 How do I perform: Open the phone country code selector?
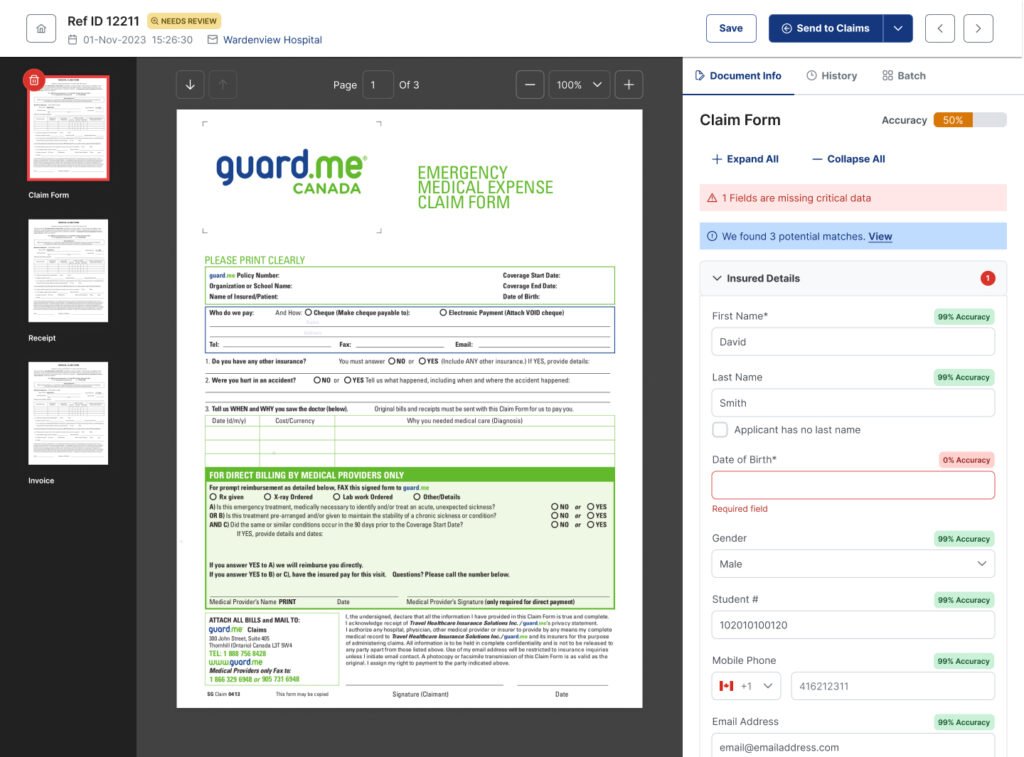746,686
